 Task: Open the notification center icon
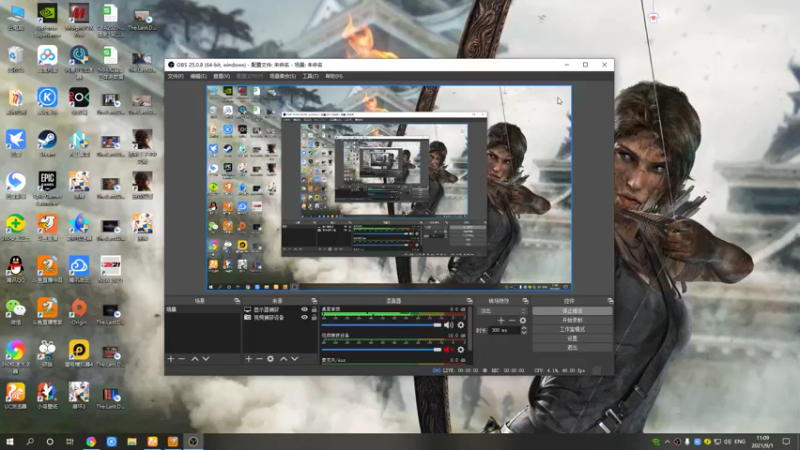786,441
